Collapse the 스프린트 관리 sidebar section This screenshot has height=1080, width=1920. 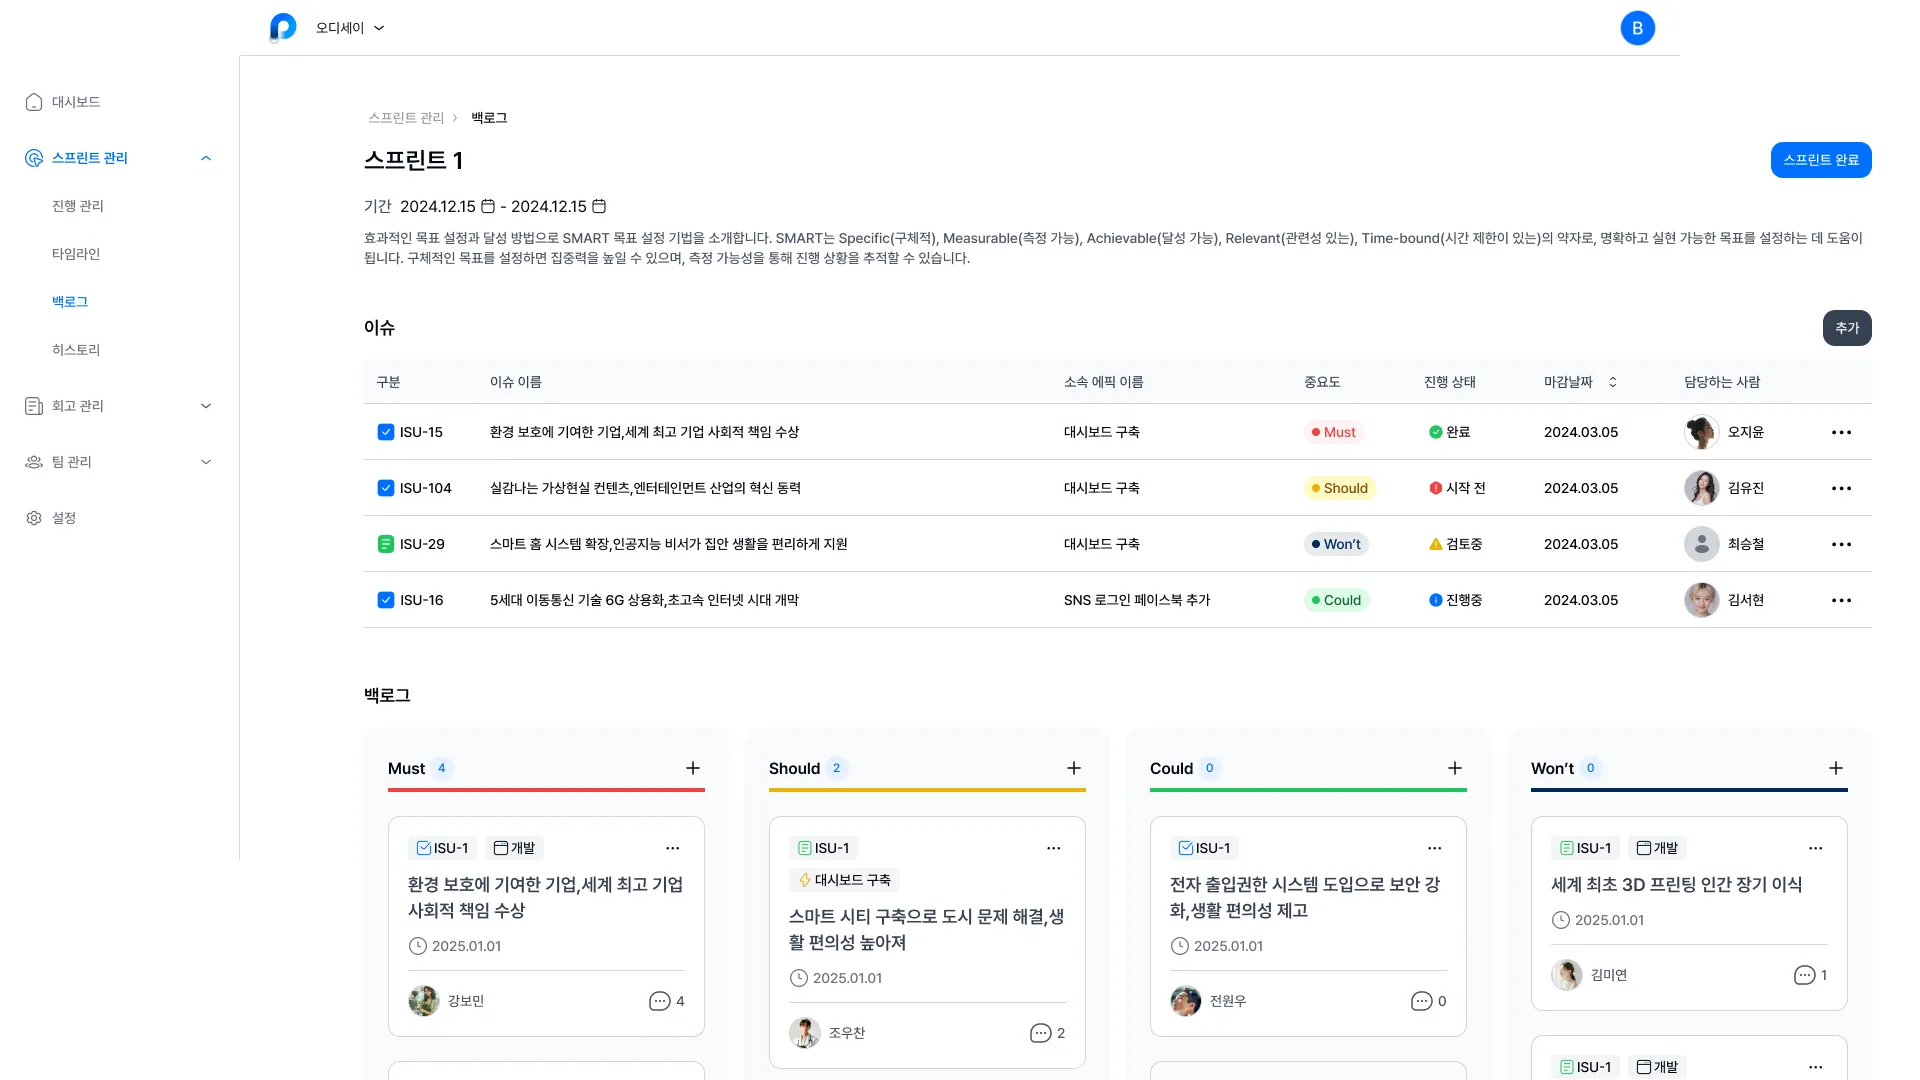pyautogui.click(x=206, y=157)
